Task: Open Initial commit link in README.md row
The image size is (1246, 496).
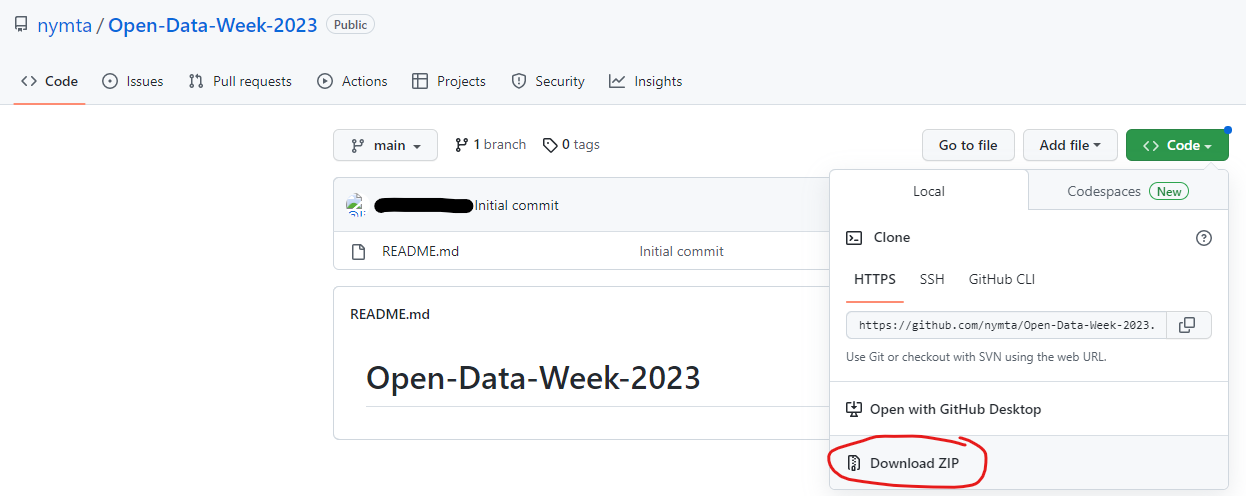Action: point(682,251)
